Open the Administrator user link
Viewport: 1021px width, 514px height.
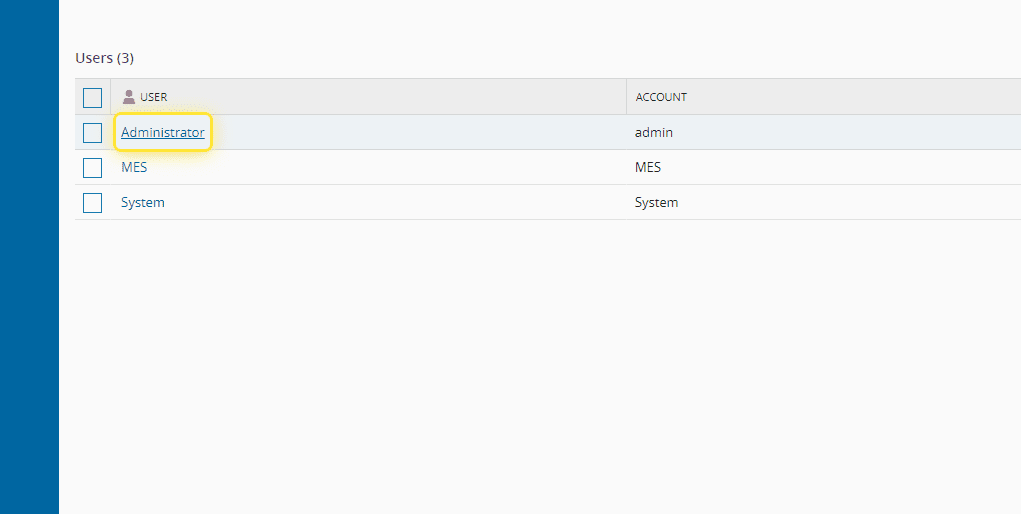coord(162,132)
